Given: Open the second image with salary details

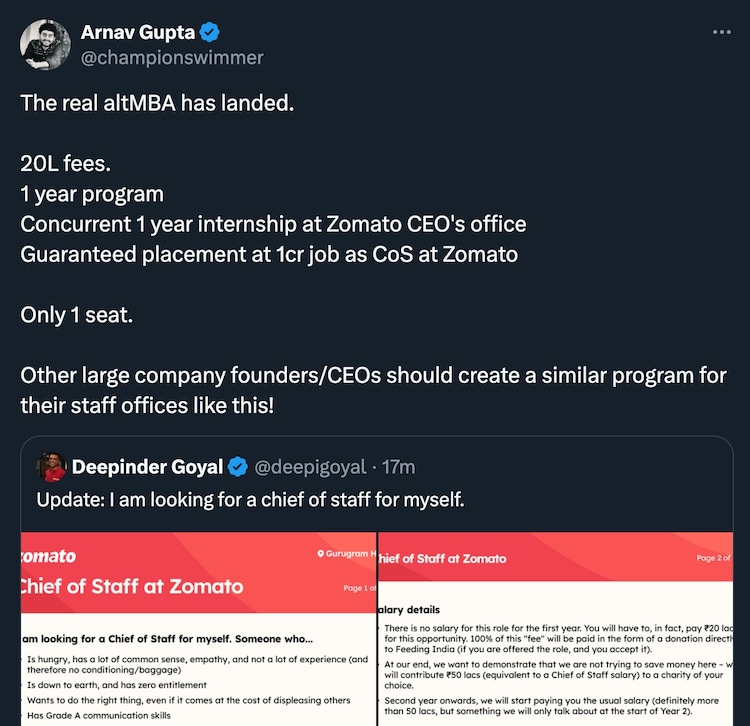Looking at the screenshot, I should [555, 628].
